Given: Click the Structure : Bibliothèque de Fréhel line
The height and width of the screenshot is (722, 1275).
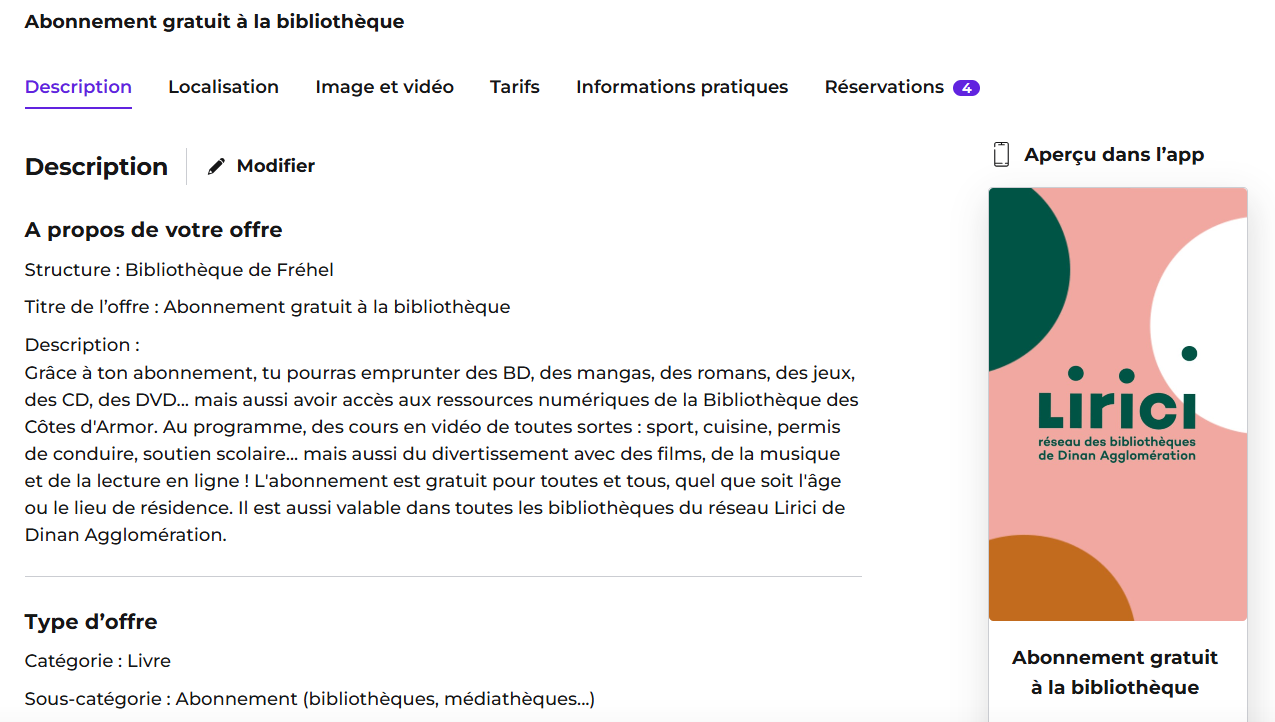Looking at the screenshot, I should pos(179,270).
